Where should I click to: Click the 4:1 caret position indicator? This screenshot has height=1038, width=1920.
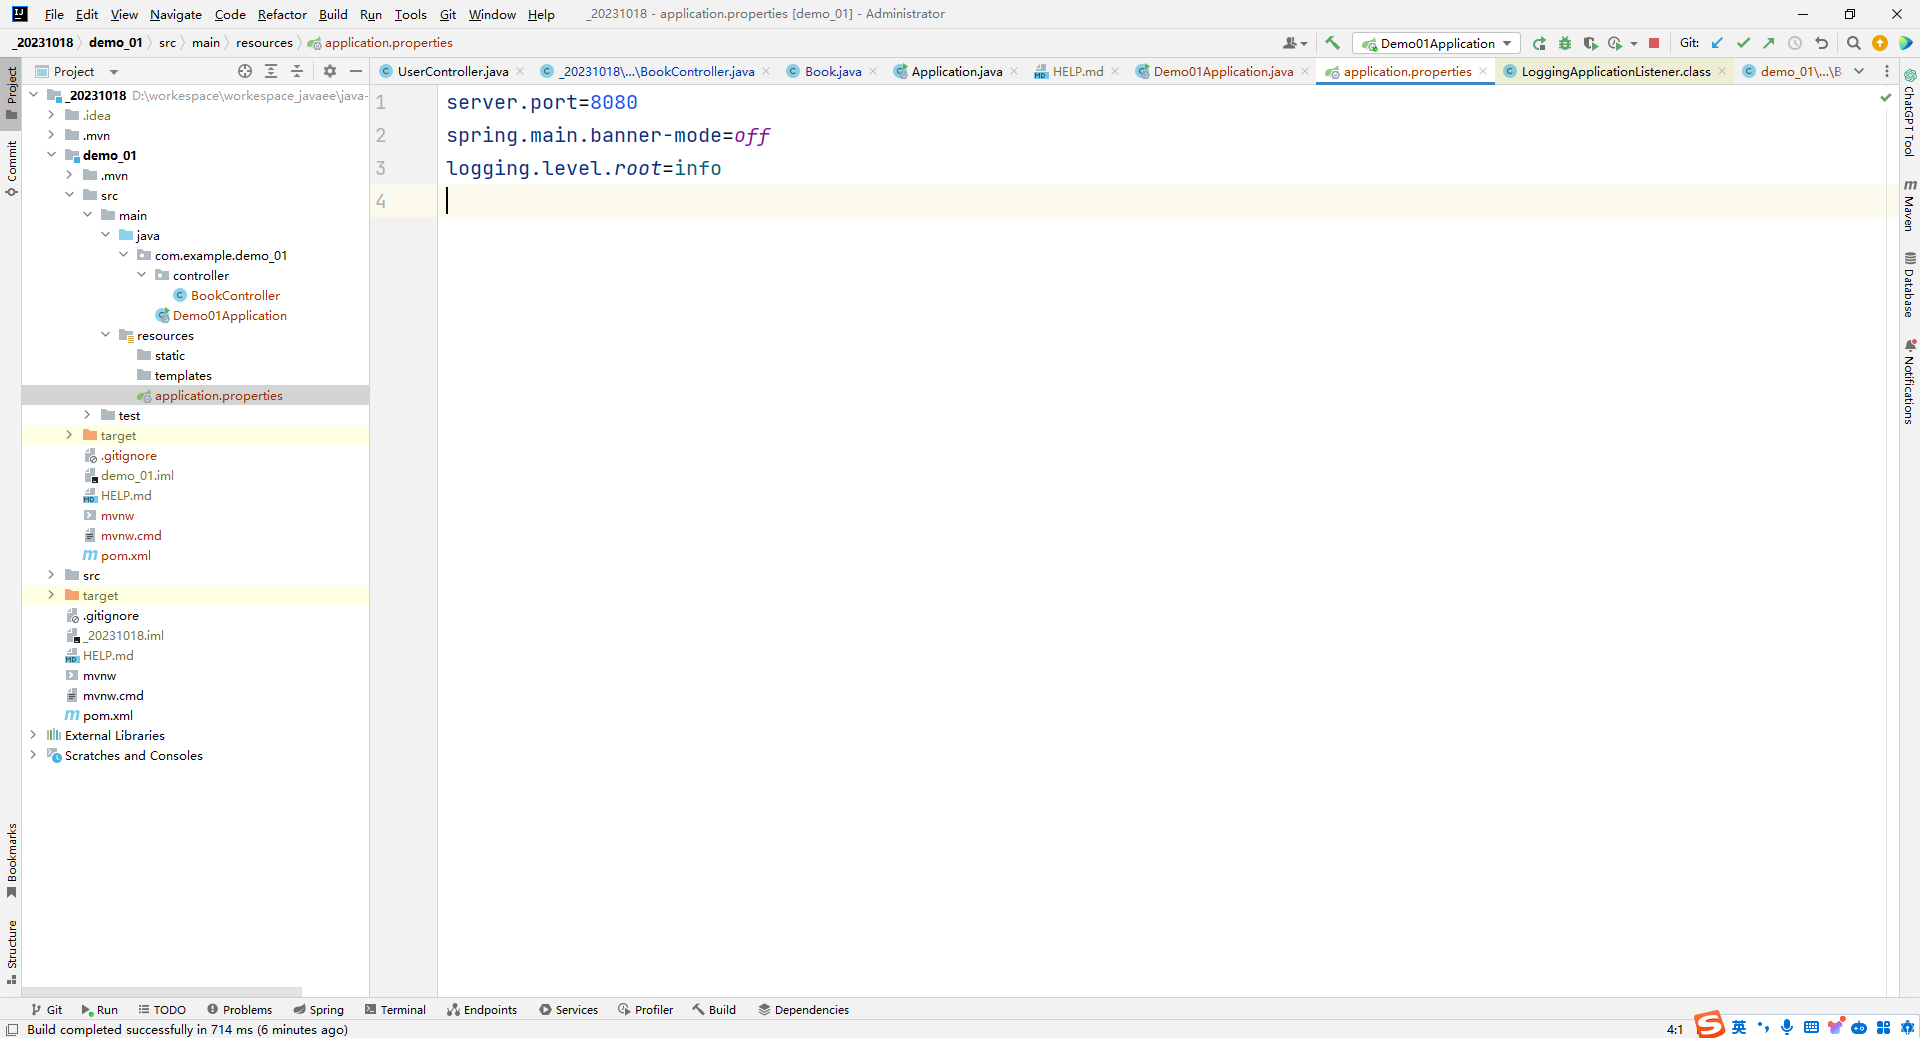(1675, 1029)
